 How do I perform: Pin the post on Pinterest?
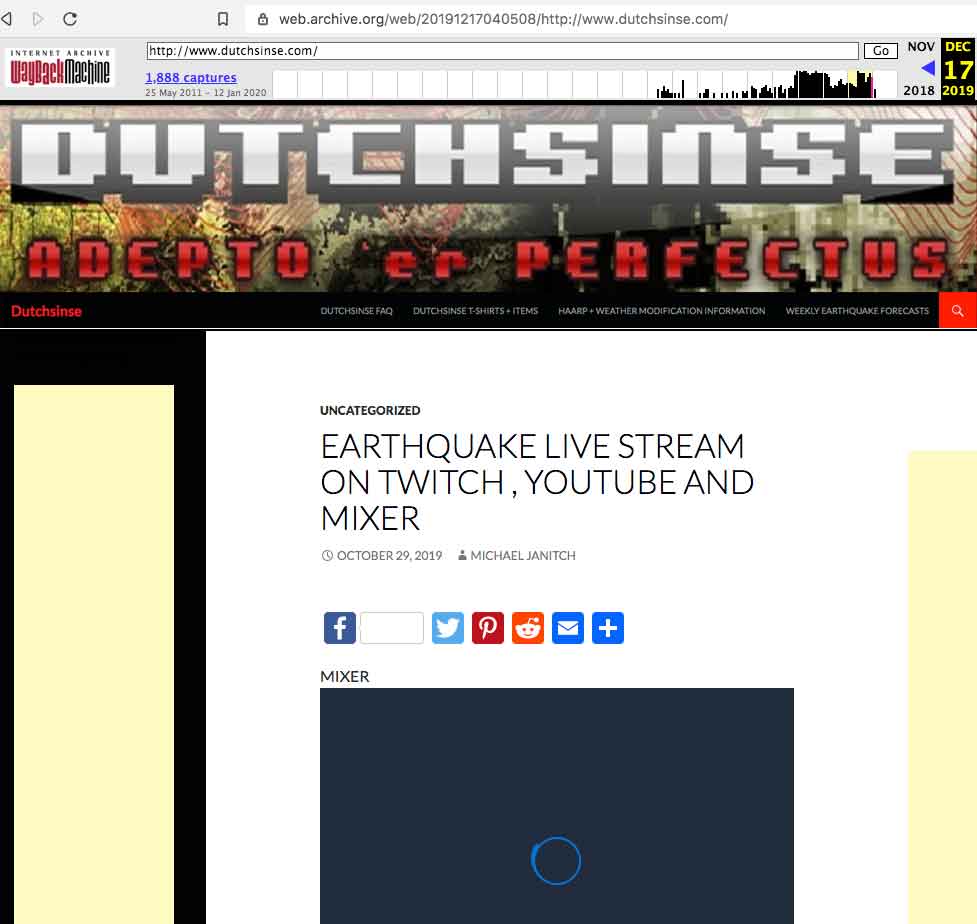pos(488,628)
